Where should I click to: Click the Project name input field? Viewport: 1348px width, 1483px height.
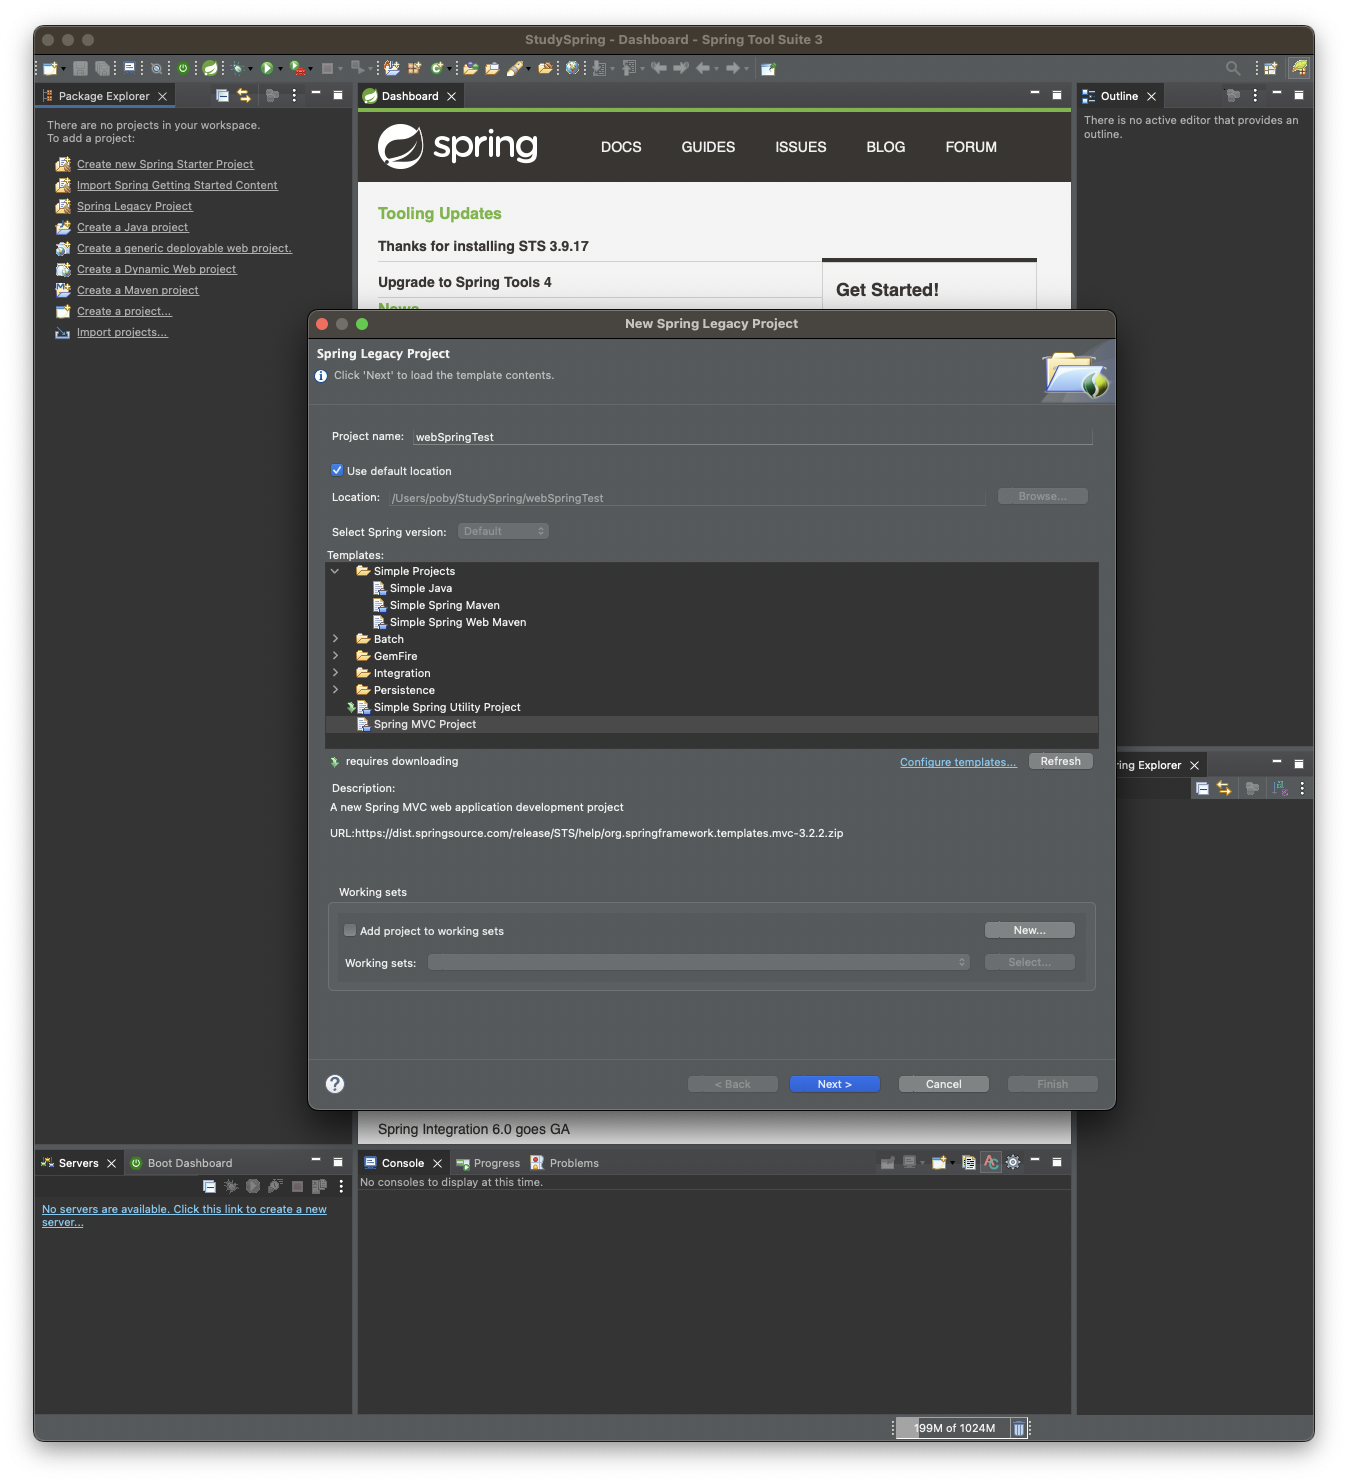point(752,437)
